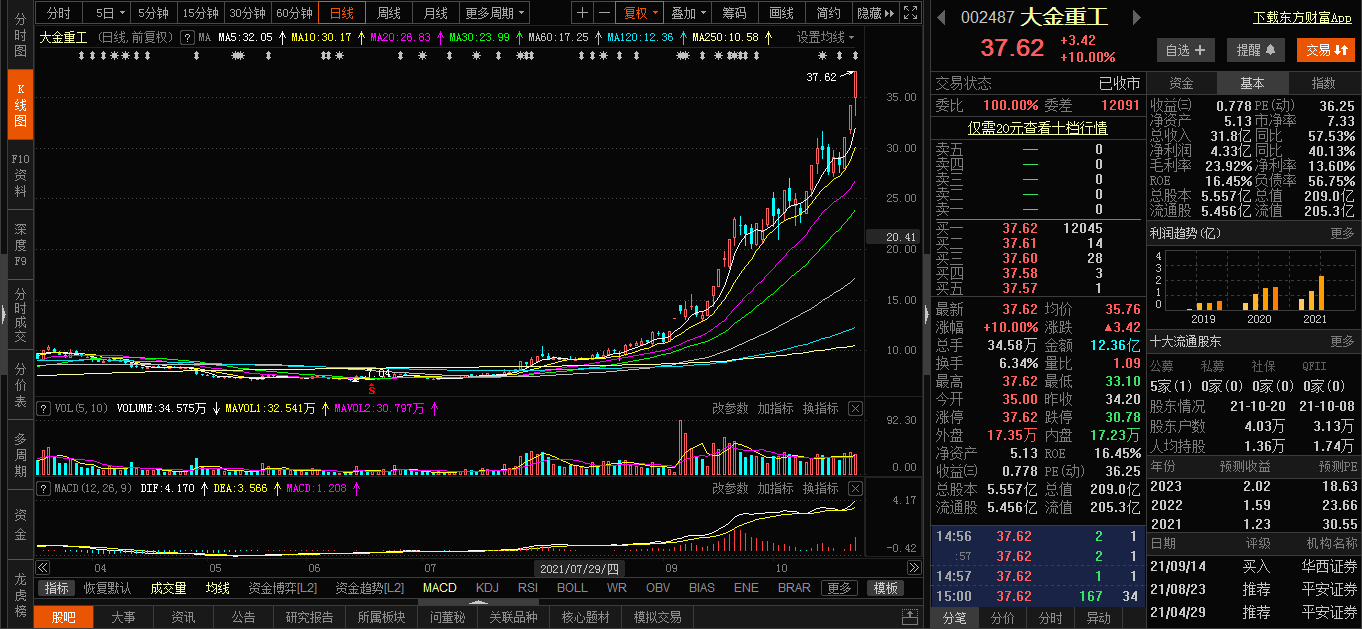Open 研究报告 bottom tab
The height and width of the screenshot is (629, 1362).
pos(309,617)
